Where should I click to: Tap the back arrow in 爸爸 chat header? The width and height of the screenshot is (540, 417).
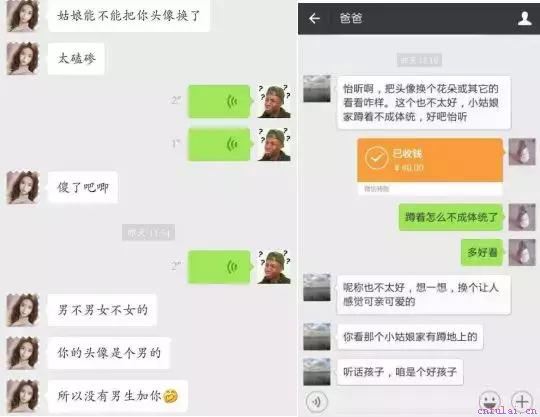point(314,19)
